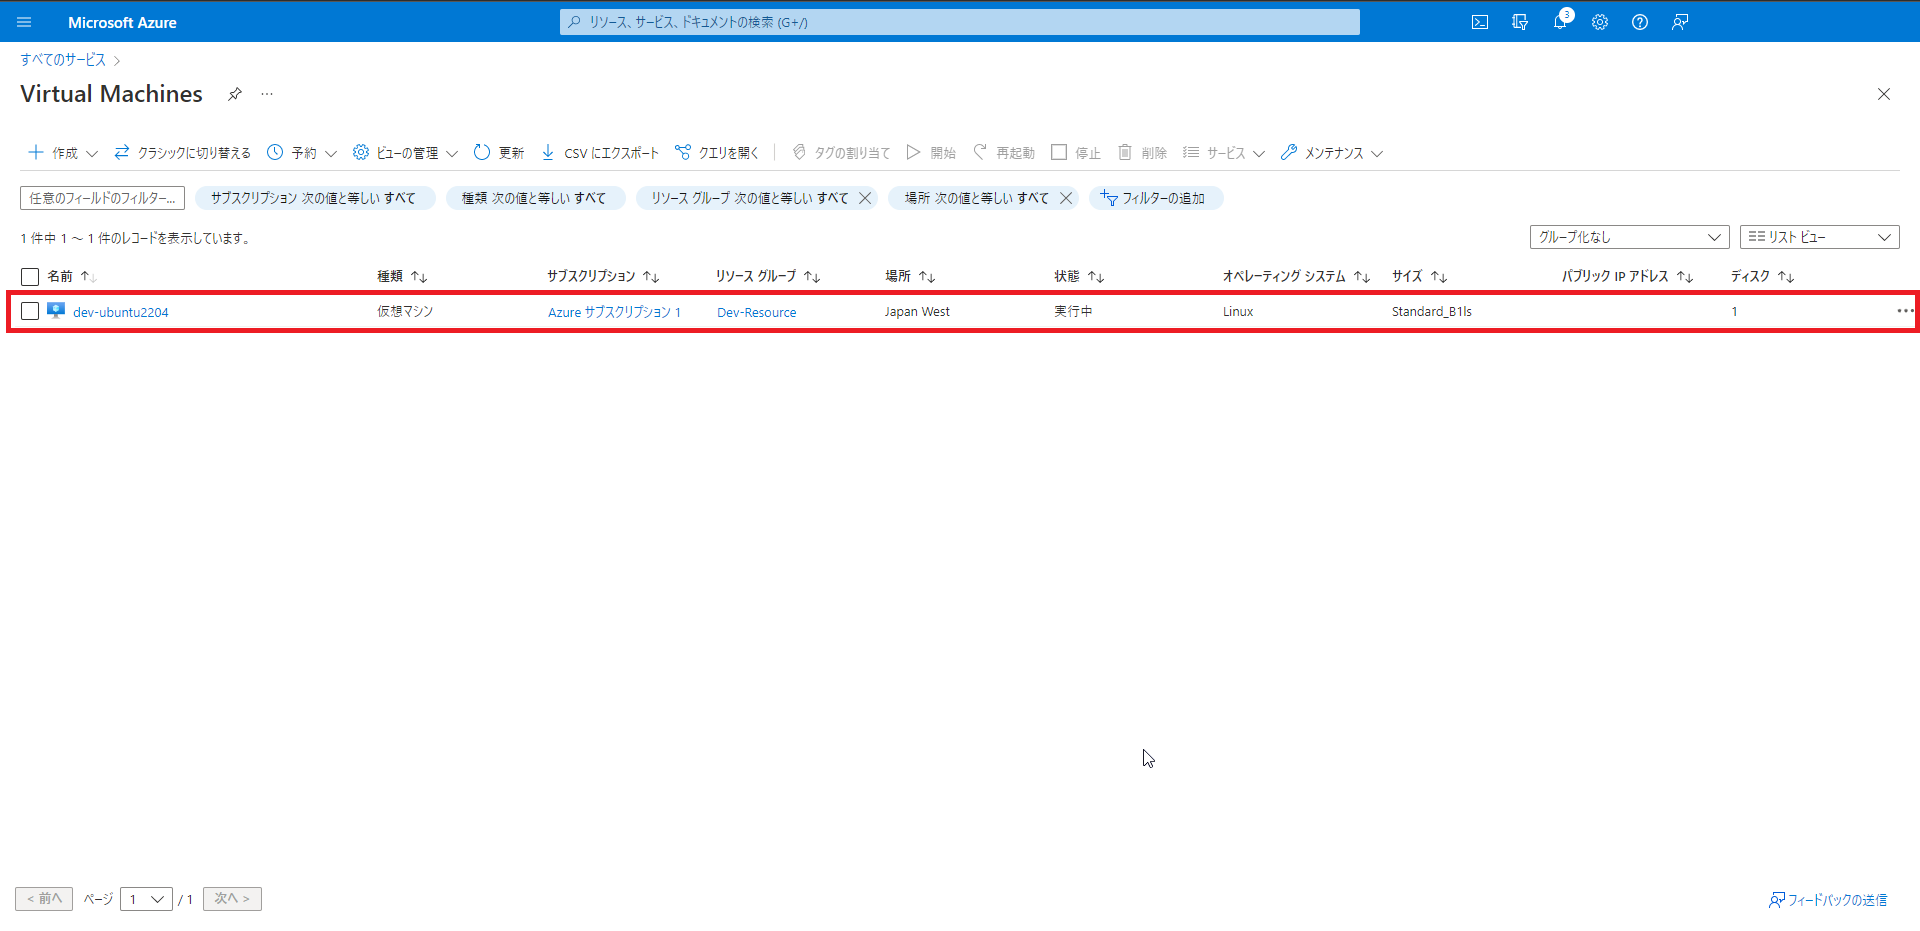This screenshot has height=931, width=1920.
Task: Open the サービス services menu
Action: (x=1224, y=153)
